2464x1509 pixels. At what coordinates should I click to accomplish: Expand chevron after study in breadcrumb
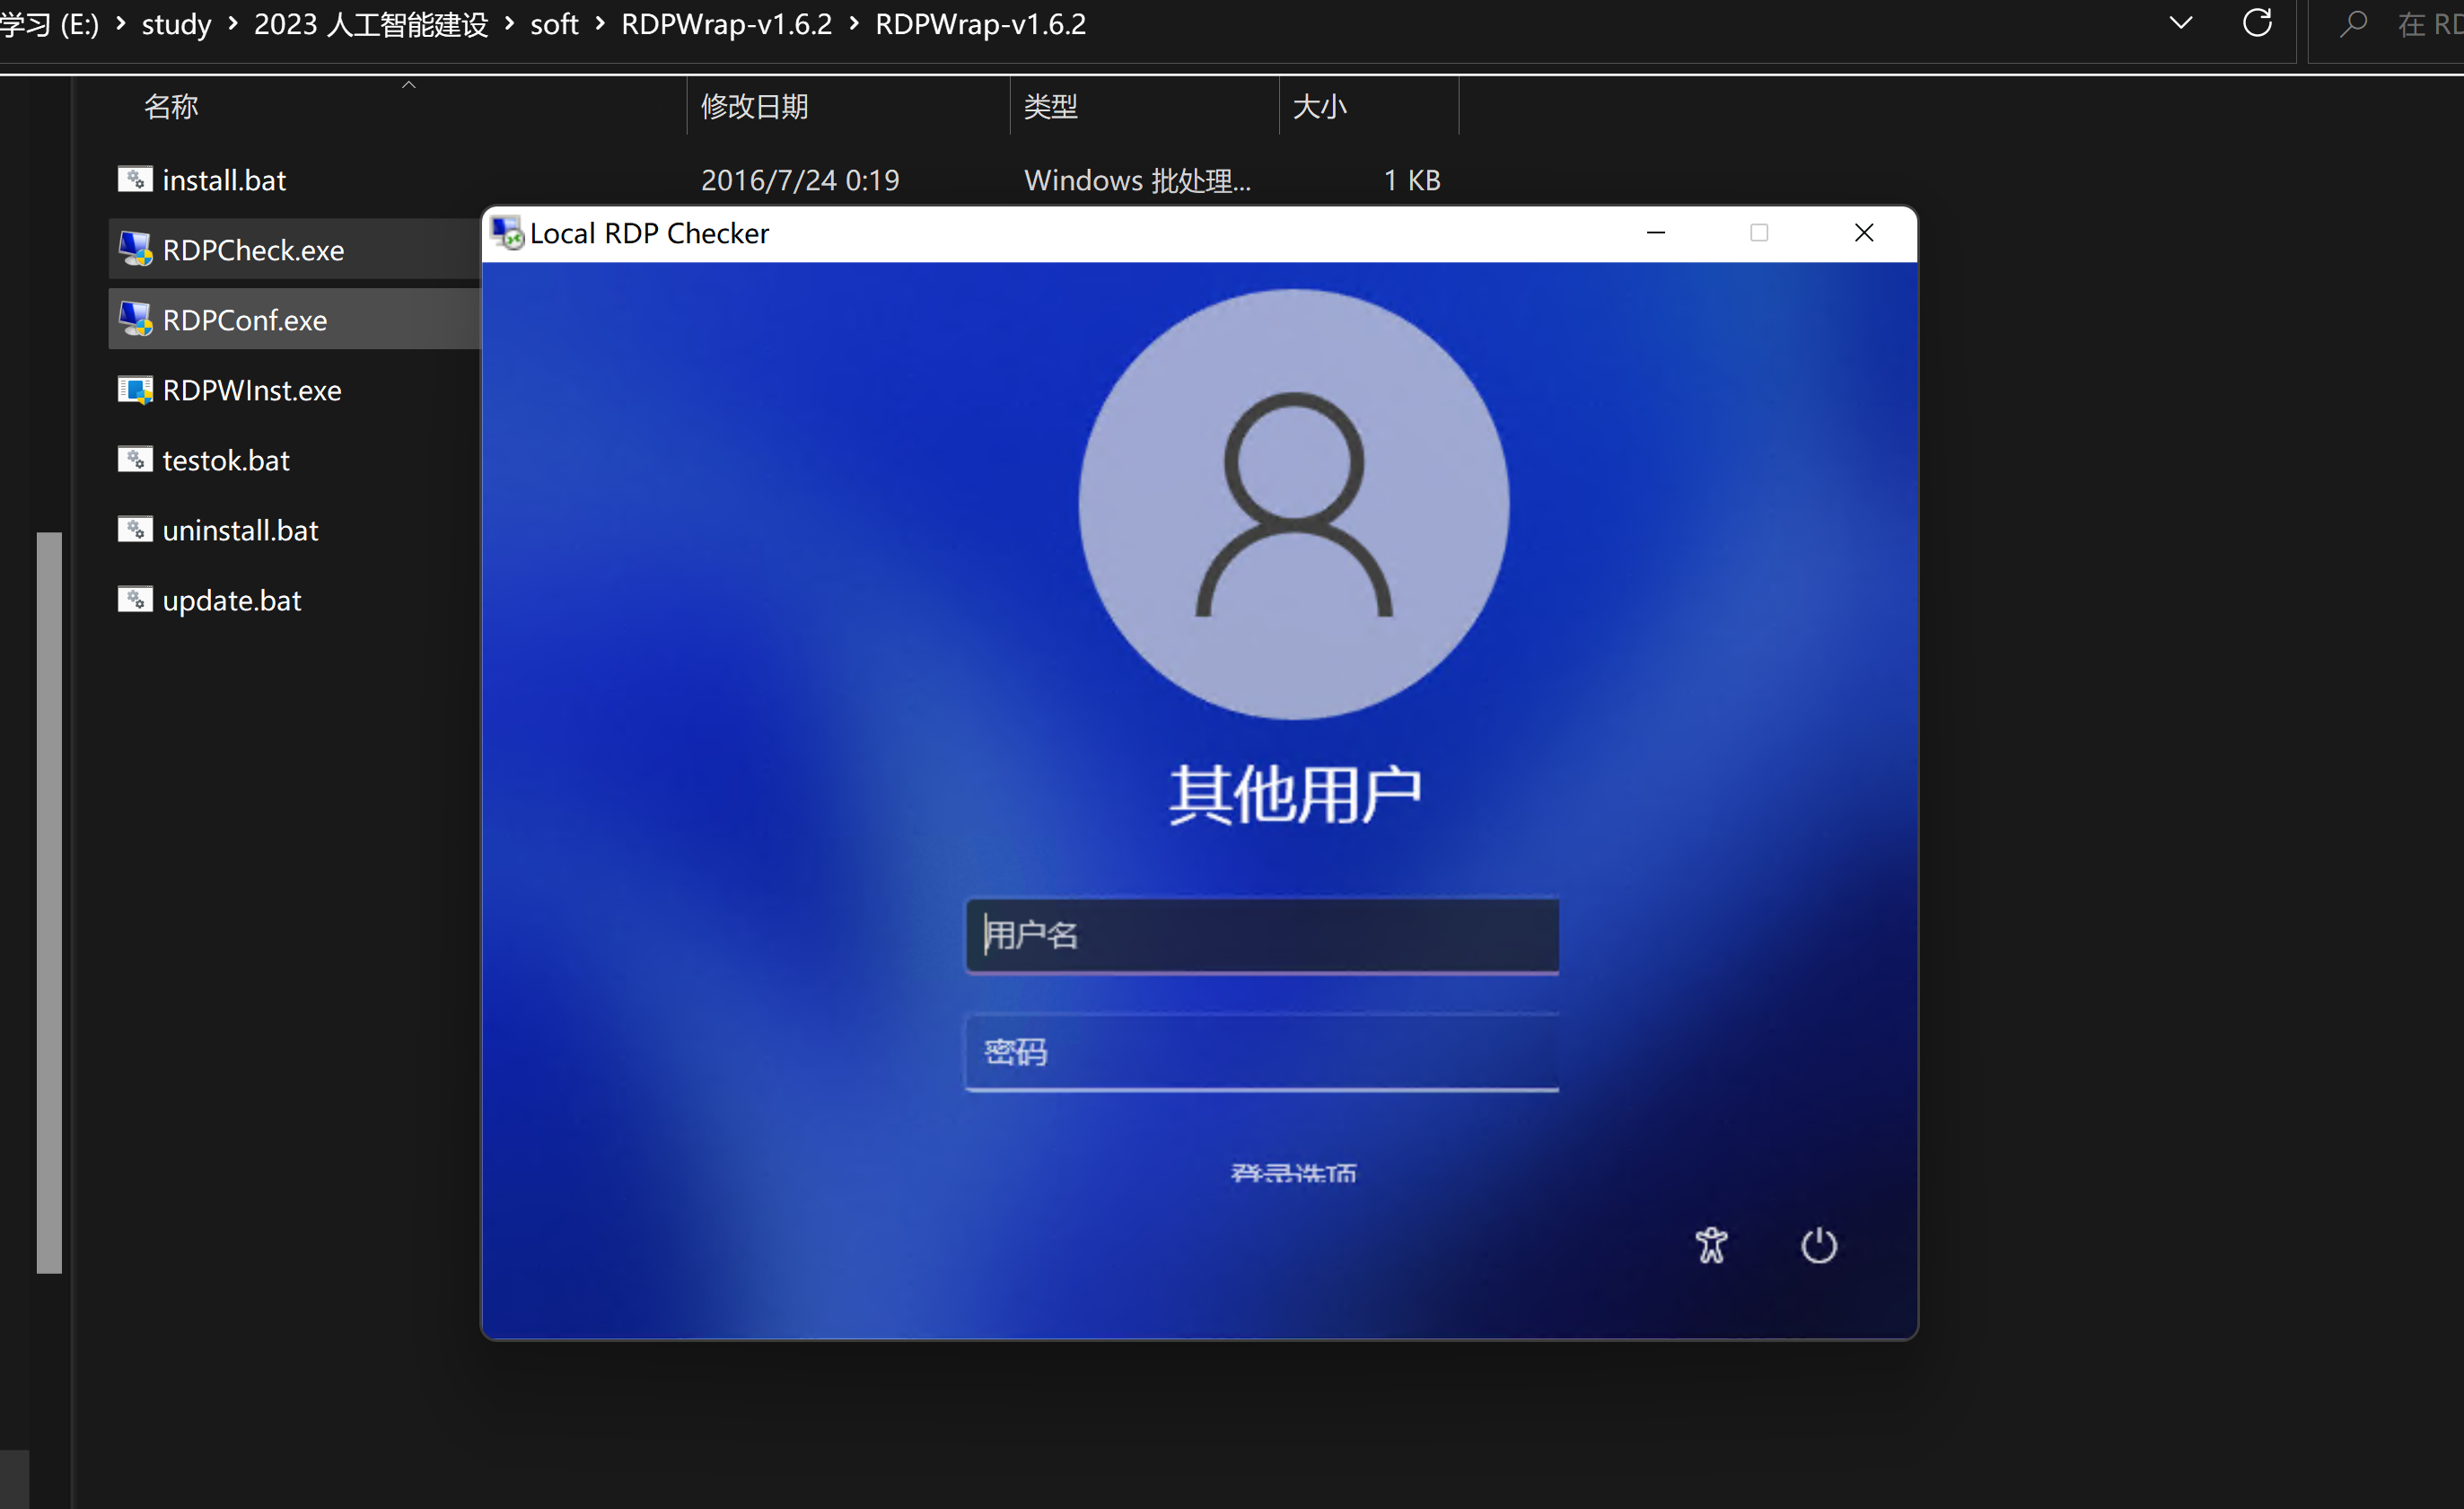pyautogui.click(x=233, y=23)
